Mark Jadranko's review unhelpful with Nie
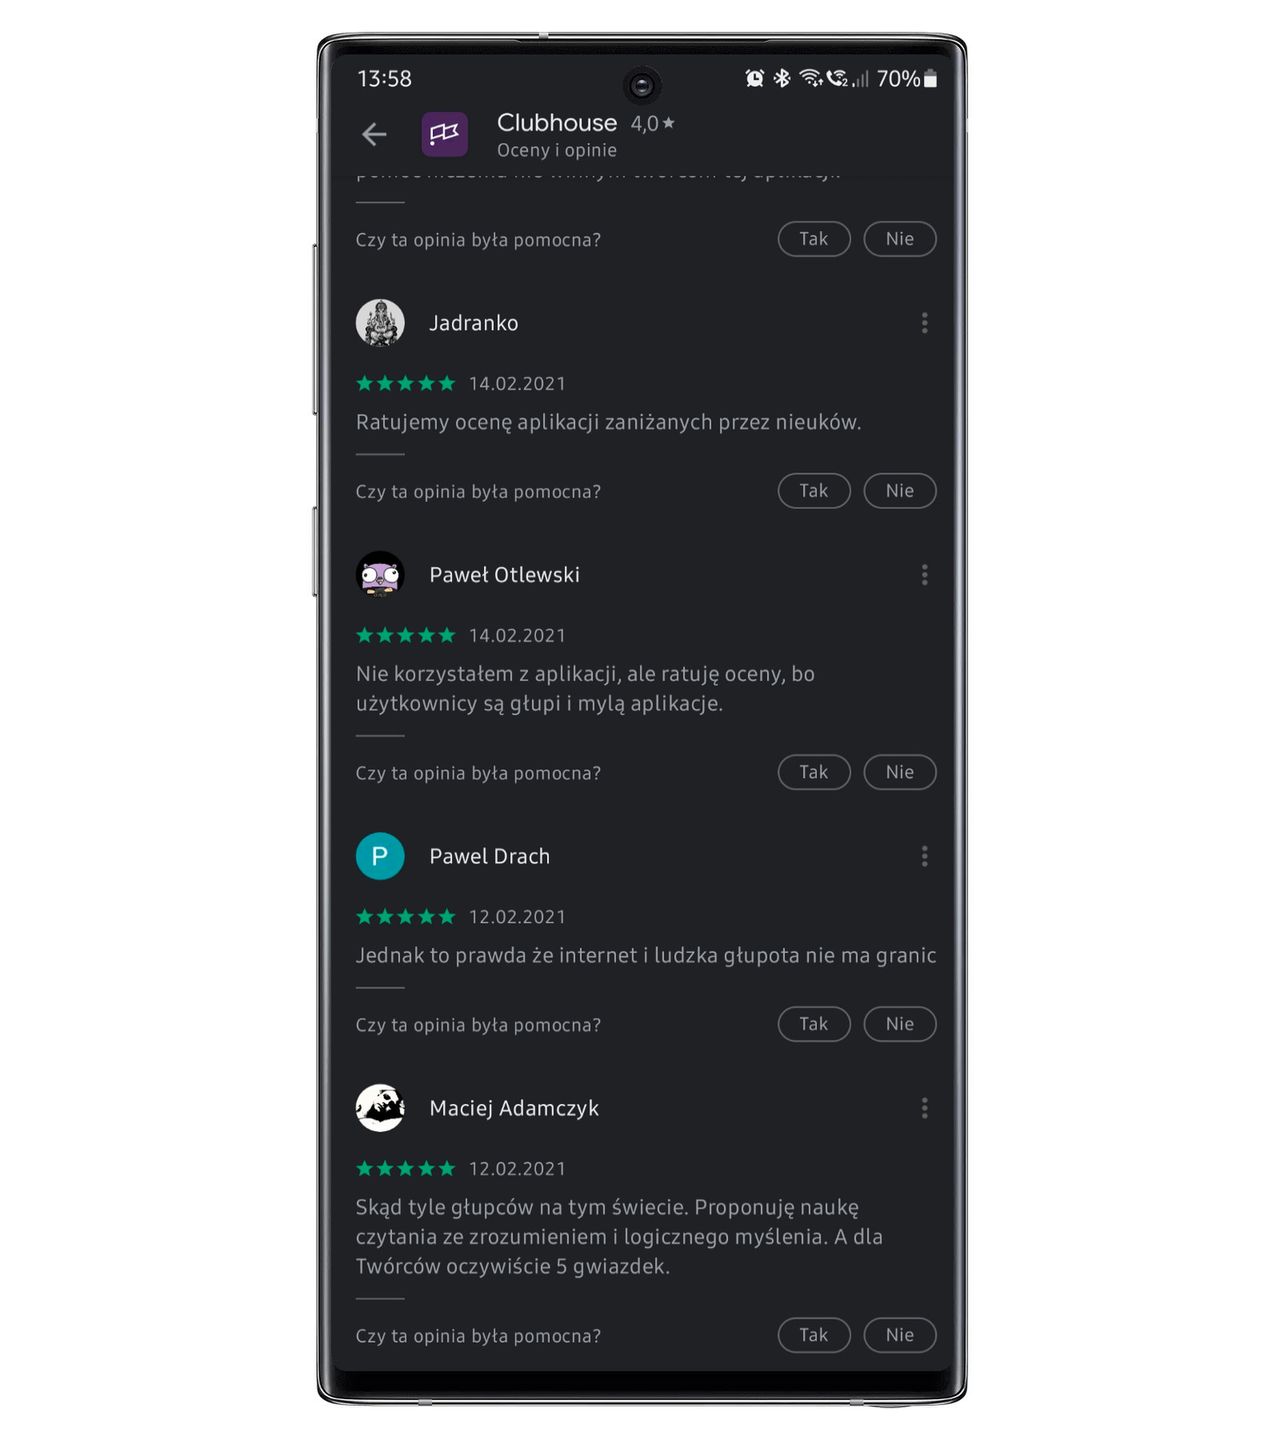 click(x=900, y=491)
